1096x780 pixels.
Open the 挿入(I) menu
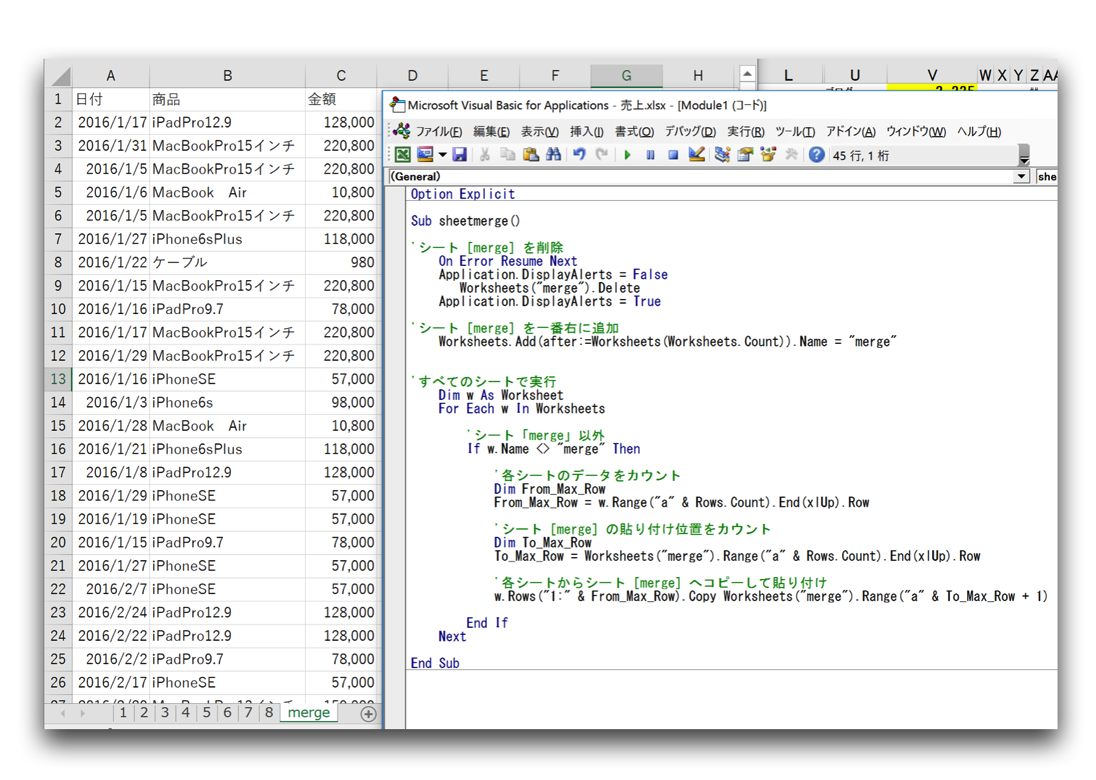(x=586, y=131)
